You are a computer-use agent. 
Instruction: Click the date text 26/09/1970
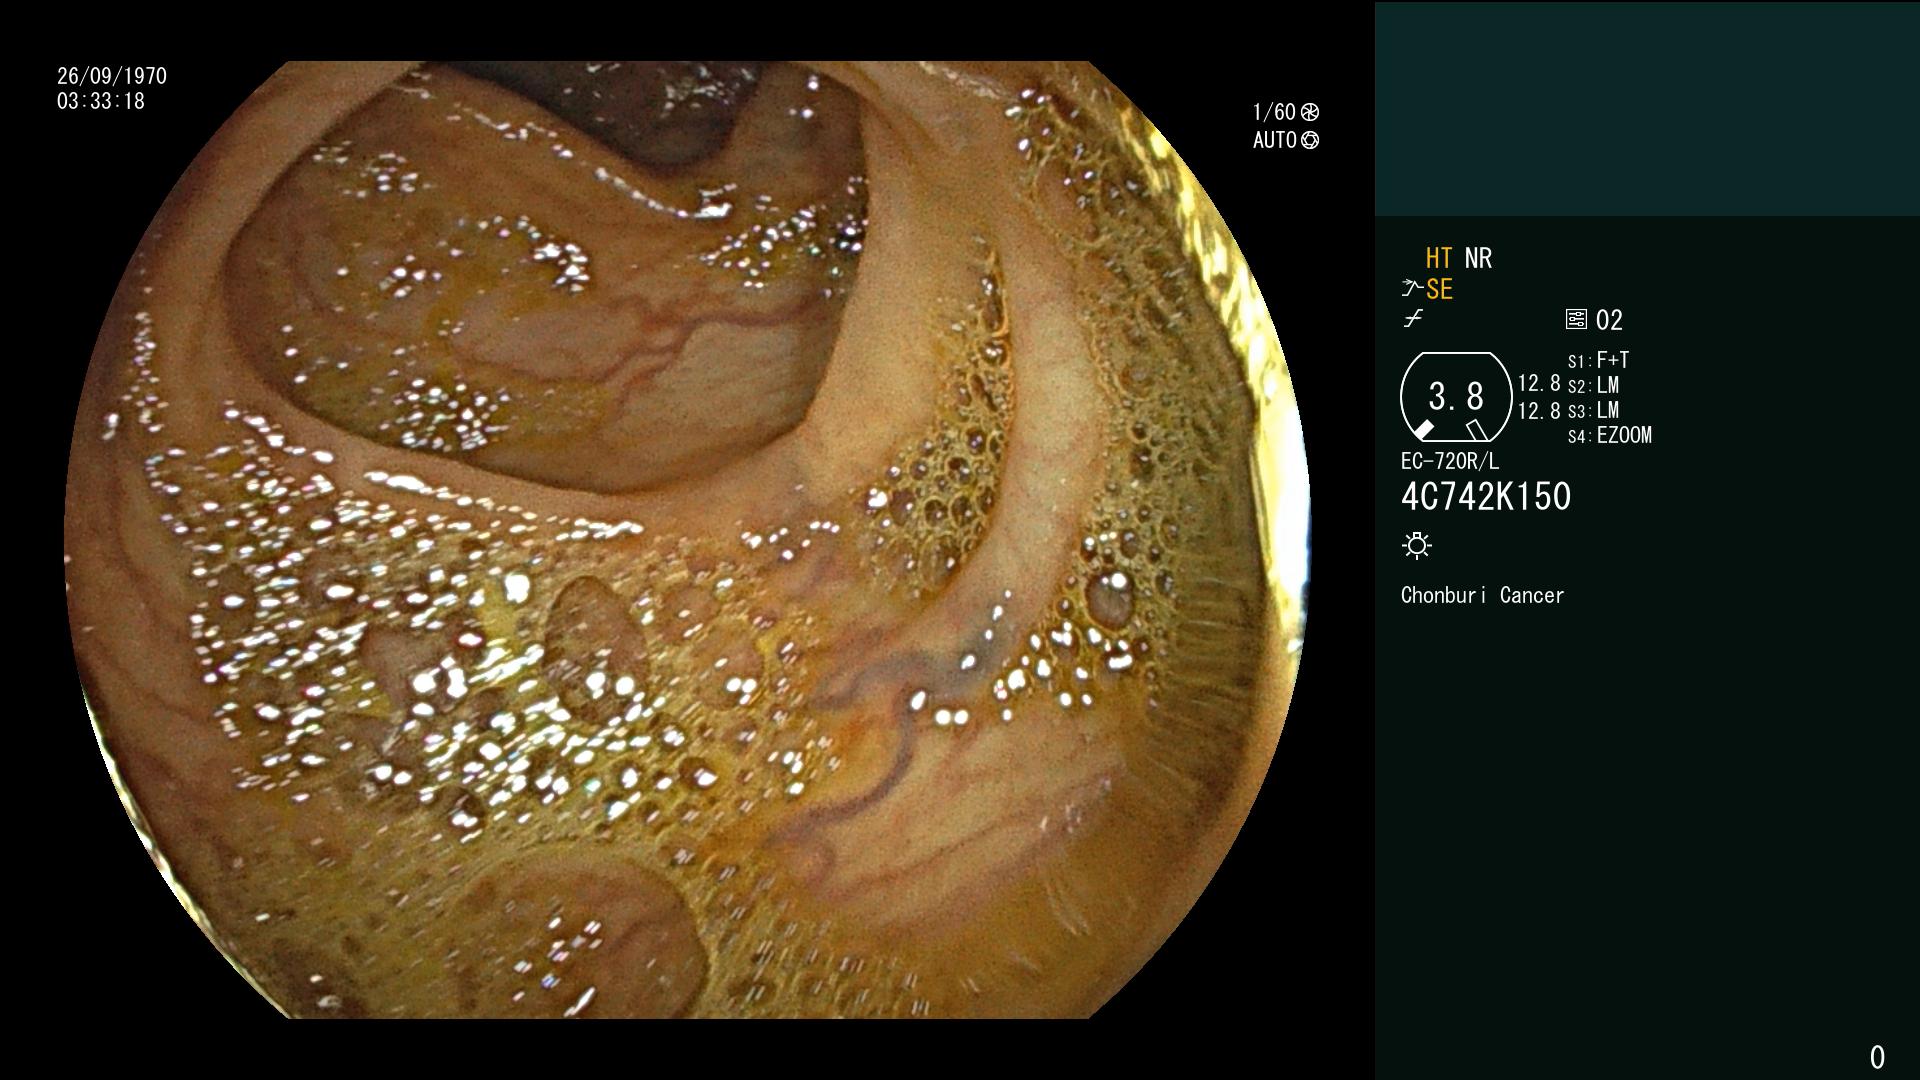tap(112, 76)
